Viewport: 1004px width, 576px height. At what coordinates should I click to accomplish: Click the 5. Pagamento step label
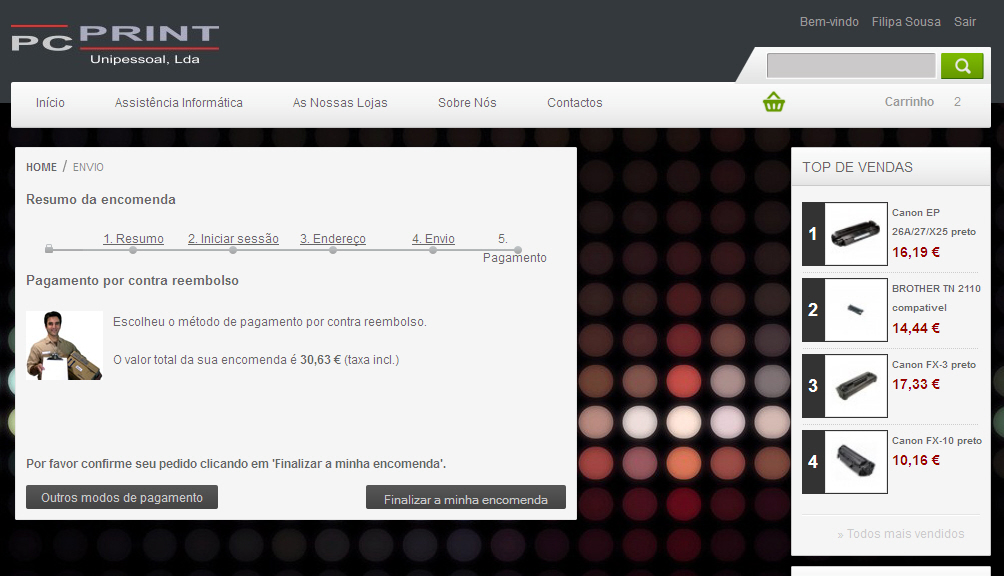(x=514, y=248)
